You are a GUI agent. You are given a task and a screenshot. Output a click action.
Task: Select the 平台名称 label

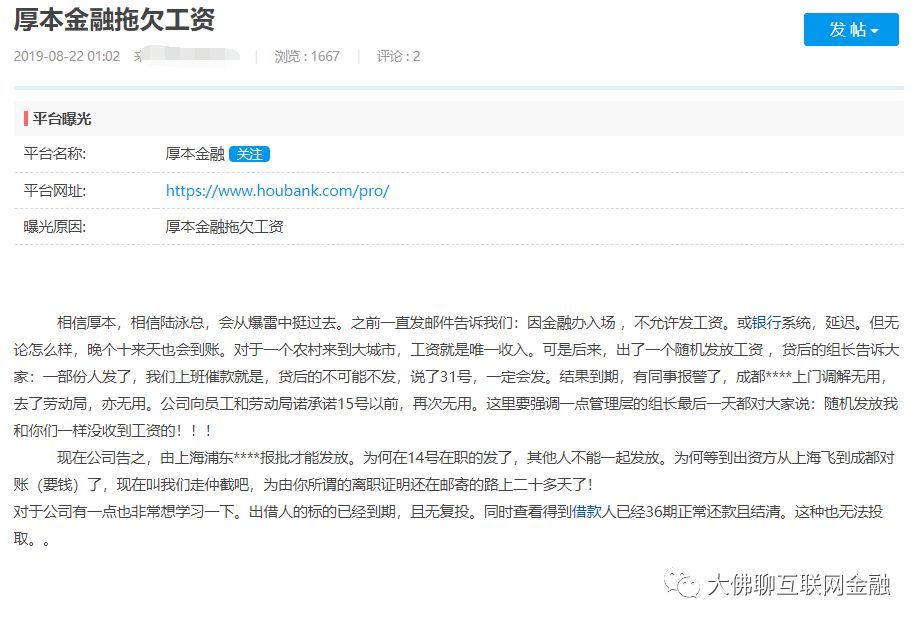pyautogui.click(x=55, y=154)
